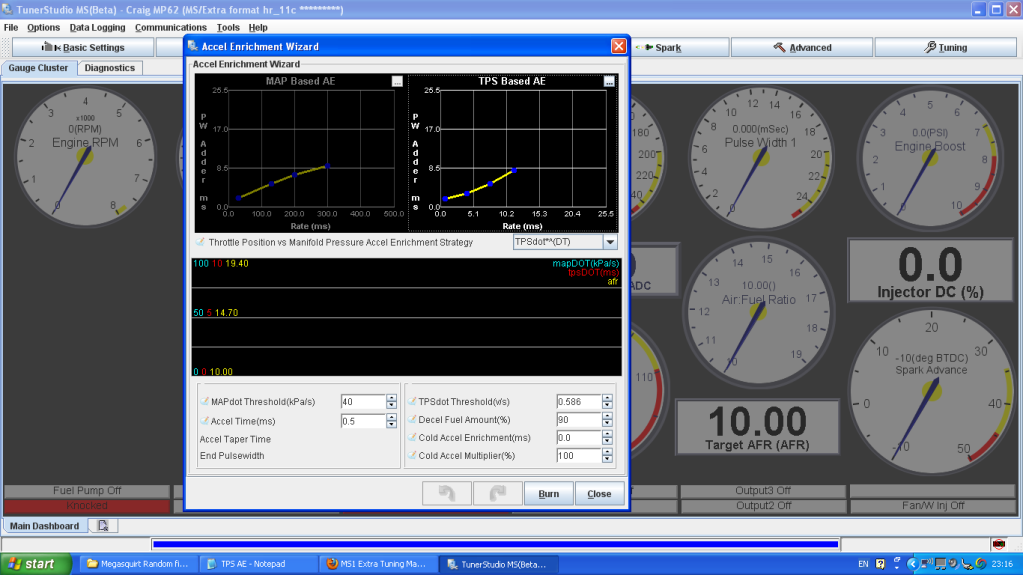Open the Data Logging menu
Viewport: 1023px width, 575px height.
97,27
